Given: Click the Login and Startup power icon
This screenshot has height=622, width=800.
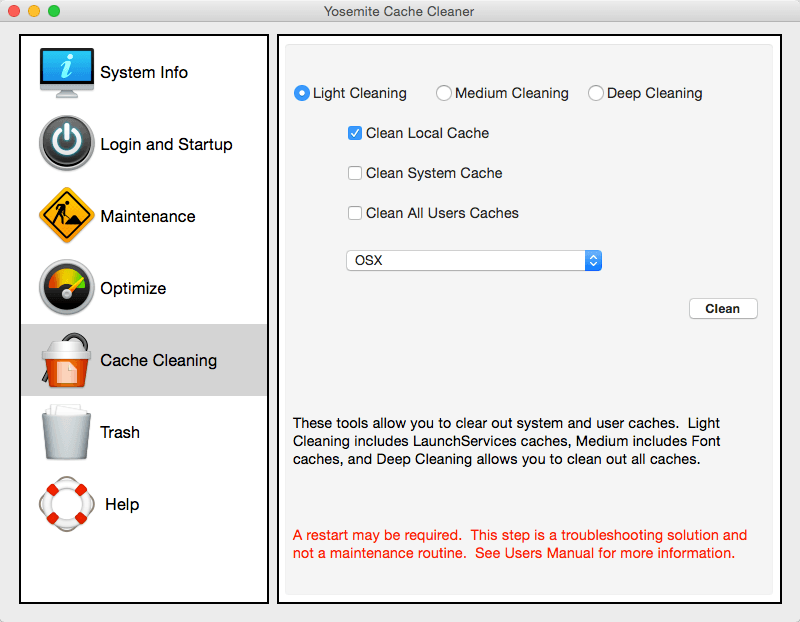Looking at the screenshot, I should [x=67, y=142].
